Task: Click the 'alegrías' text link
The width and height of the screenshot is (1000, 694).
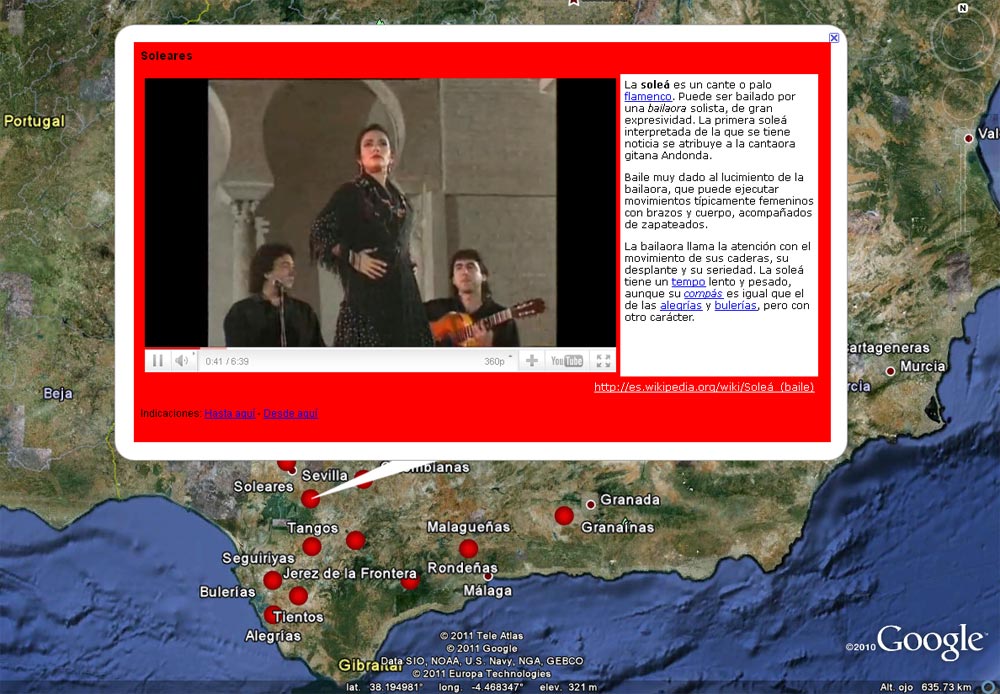Action: [x=680, y=306]
